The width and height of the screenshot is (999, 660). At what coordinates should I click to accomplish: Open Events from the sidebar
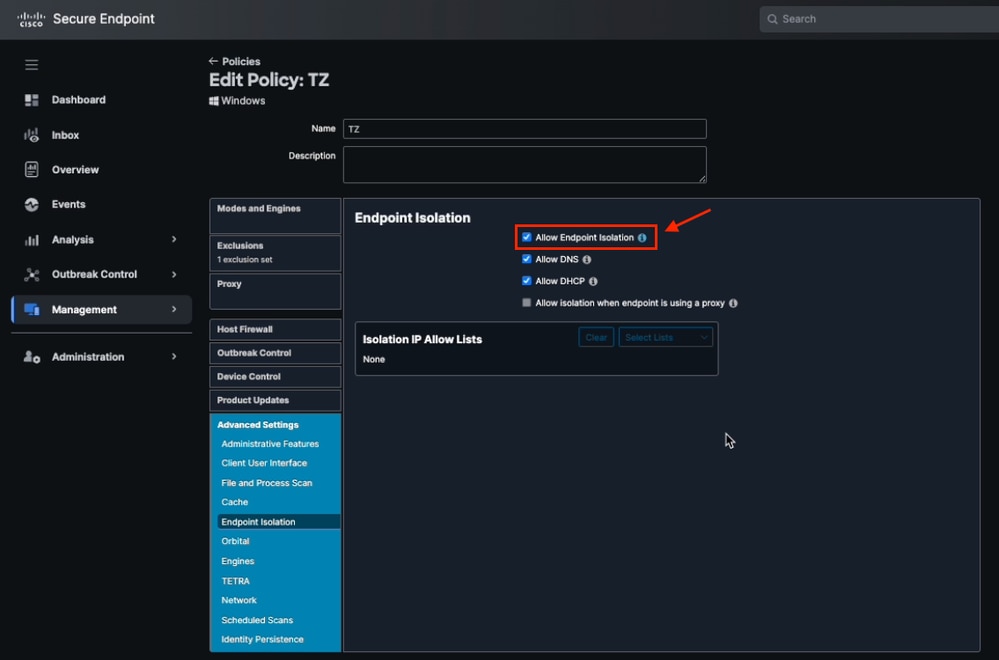click(68, 204)
